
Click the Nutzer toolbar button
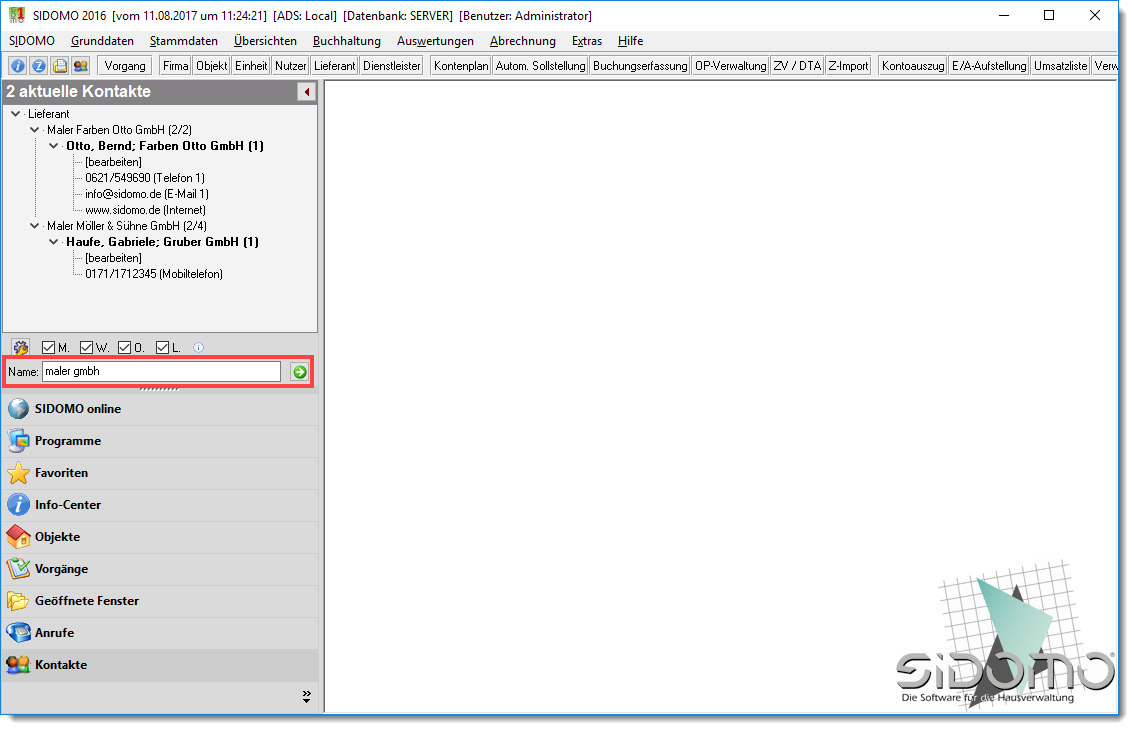(x=291, y=66)
